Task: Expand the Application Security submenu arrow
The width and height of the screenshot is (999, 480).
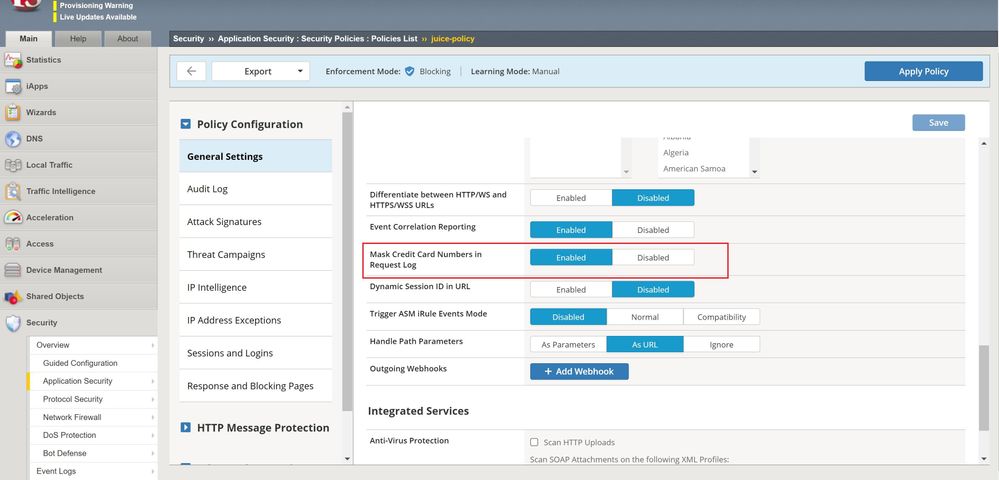Action: 152,381
